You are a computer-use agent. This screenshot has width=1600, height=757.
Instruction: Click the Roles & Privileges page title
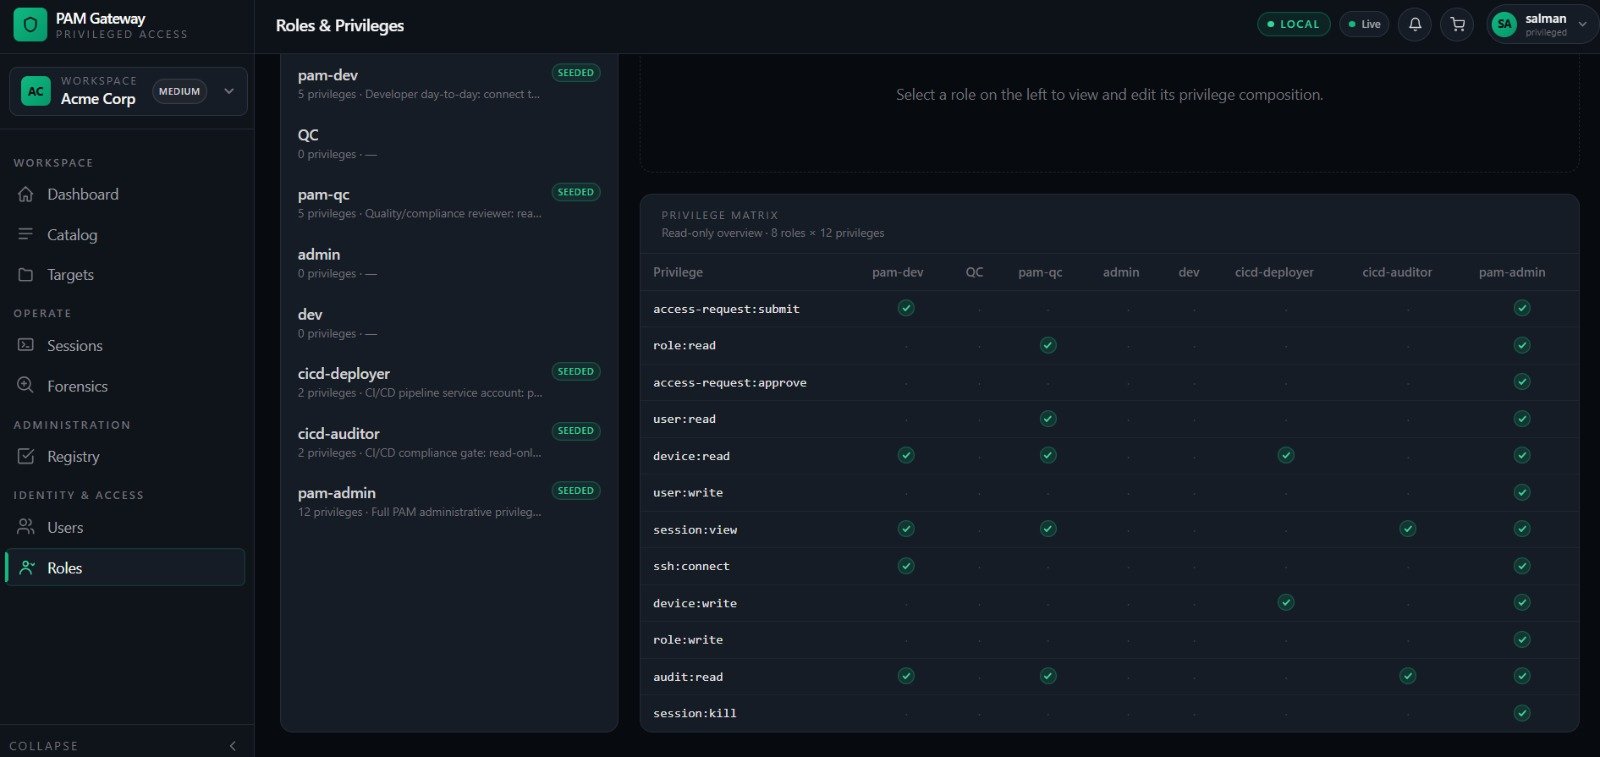click(x=340, y=25)
